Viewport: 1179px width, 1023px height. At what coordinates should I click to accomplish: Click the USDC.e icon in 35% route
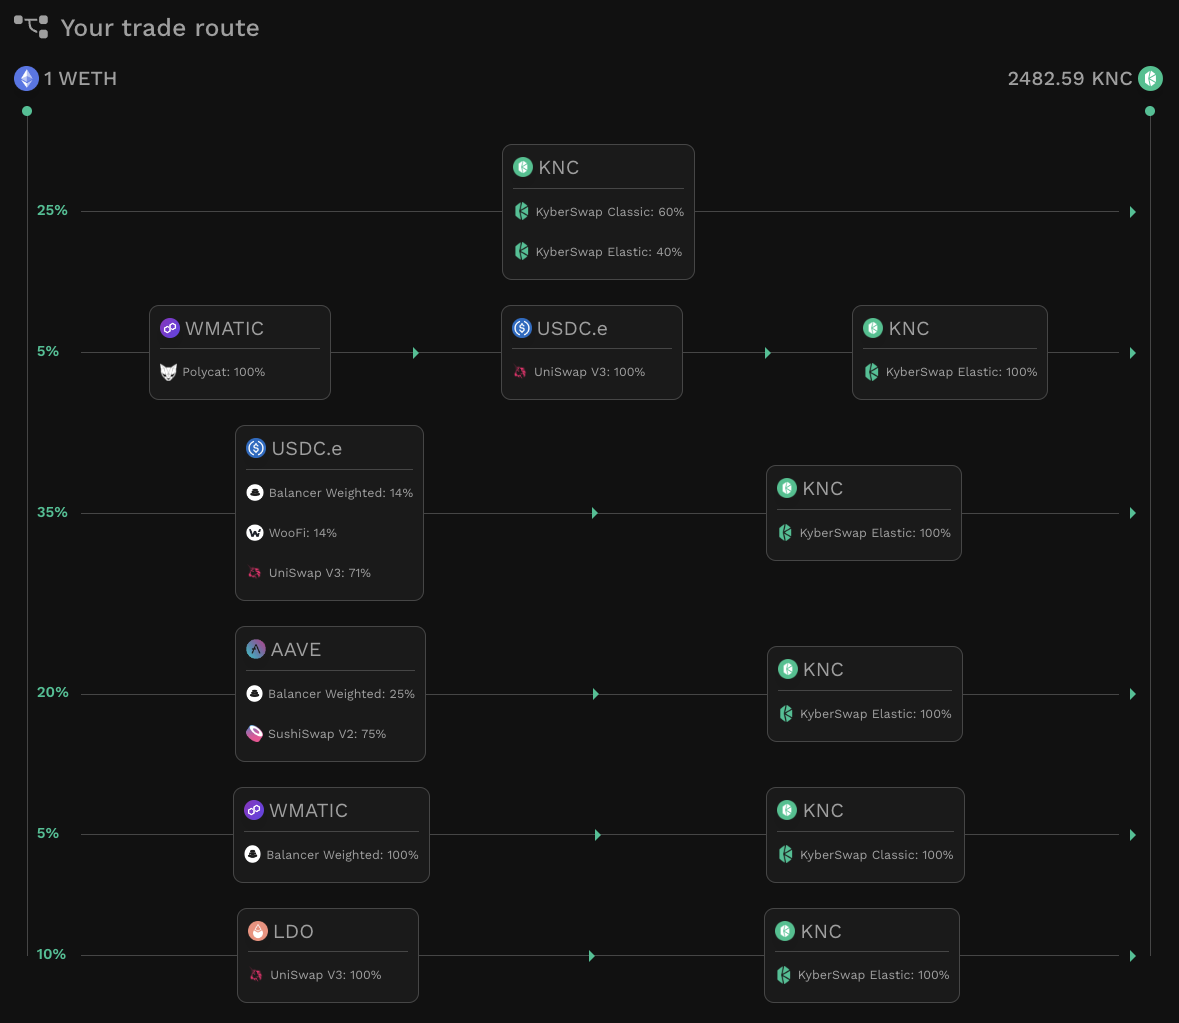point(256,448)
